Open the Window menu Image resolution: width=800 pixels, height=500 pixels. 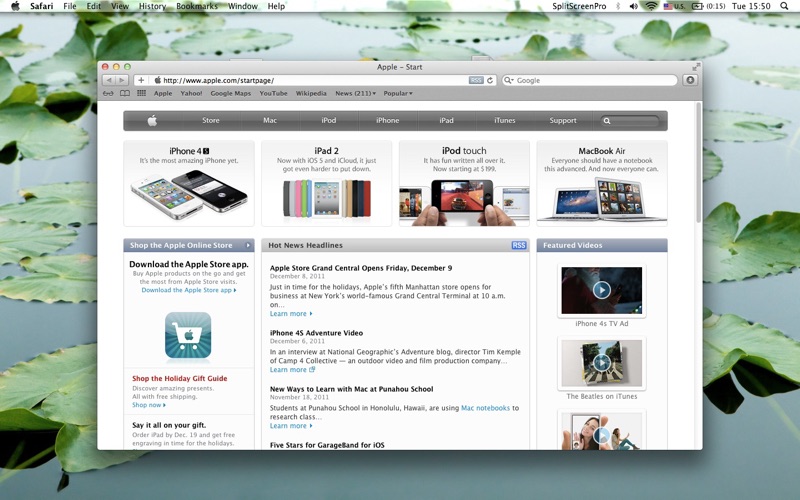click(x=243, y=6)
